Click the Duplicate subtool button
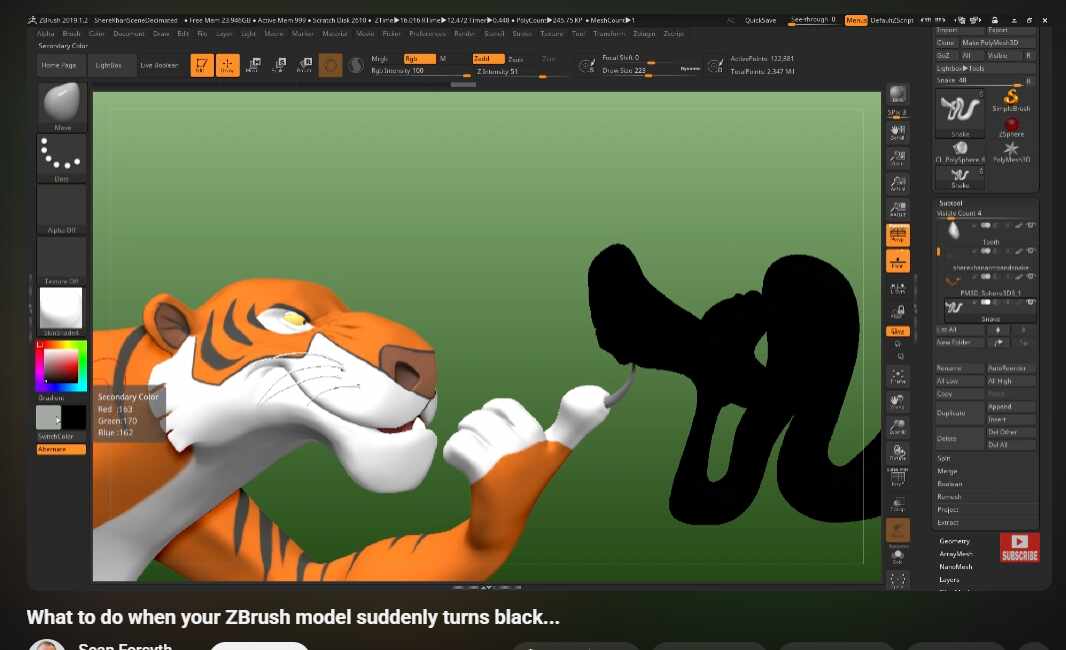 (x=959, y=413)
